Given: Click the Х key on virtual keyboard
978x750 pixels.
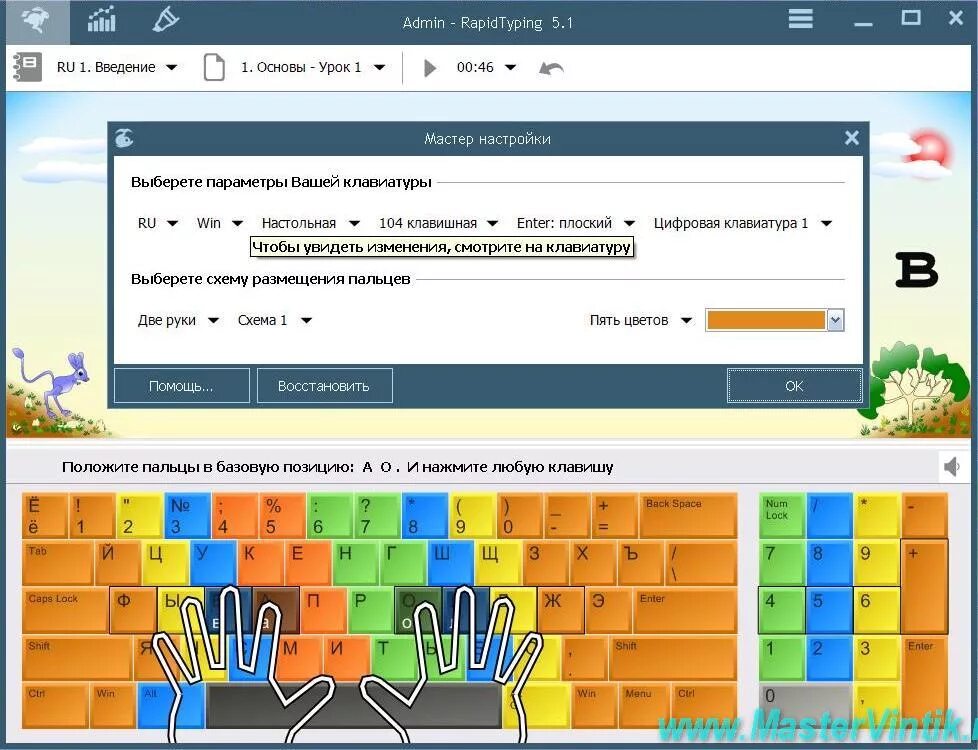Looking at the screenshot, I should pyautogui.click(x=592, y=563).
